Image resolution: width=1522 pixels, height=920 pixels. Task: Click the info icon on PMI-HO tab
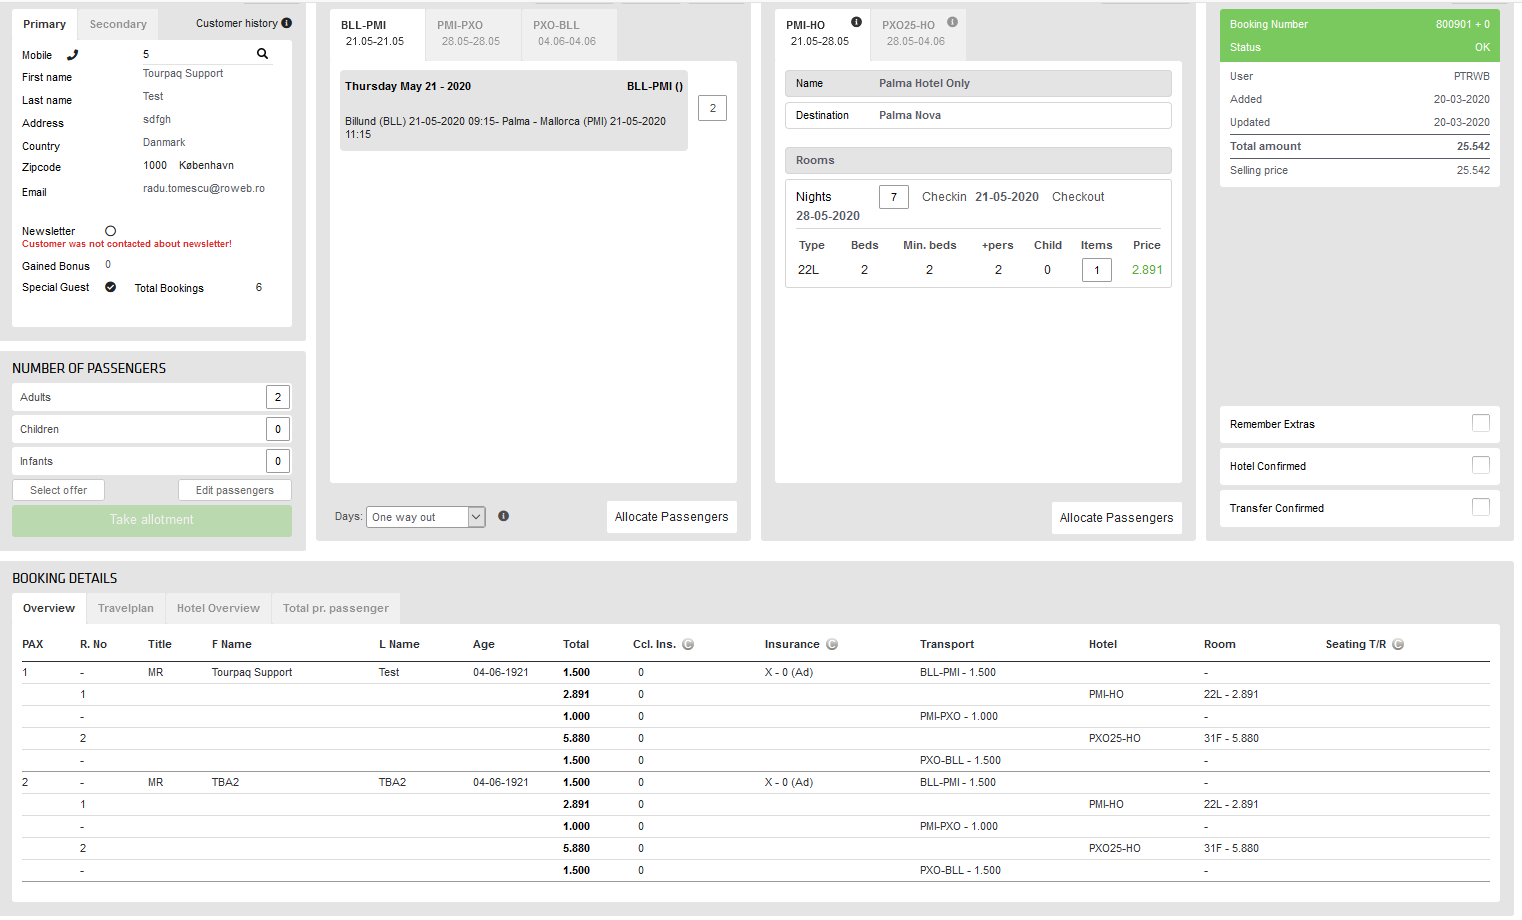pyautogui.click(x=856, y=22)
